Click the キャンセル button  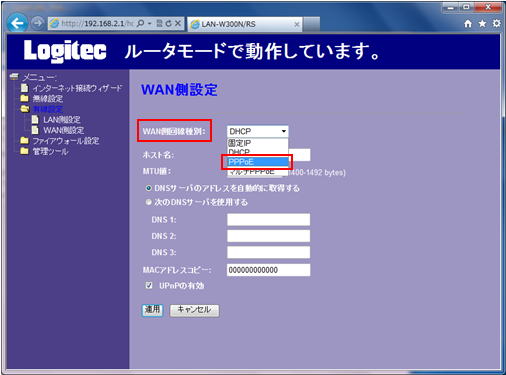coord(194,310)
